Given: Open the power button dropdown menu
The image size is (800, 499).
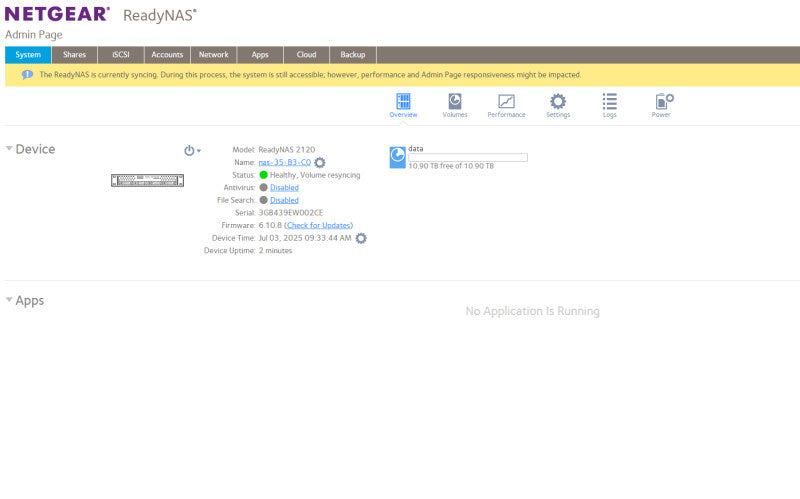Looking at the screenshot, I should [x=192, y=151].
